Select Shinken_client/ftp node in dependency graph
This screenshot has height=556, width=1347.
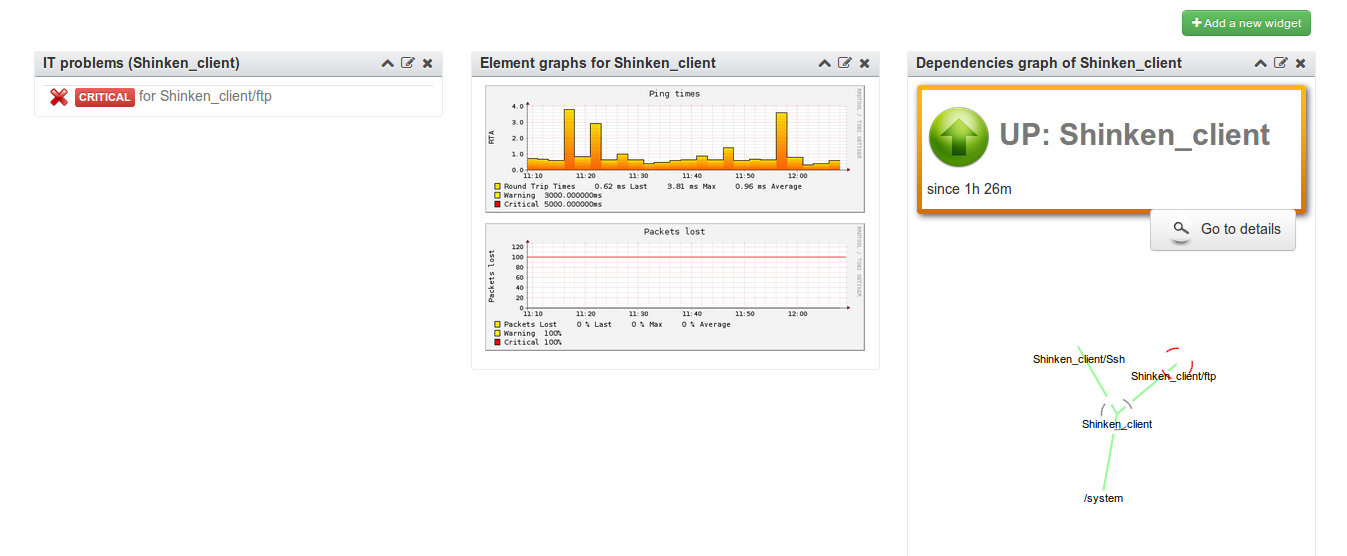coord(1173,377)
